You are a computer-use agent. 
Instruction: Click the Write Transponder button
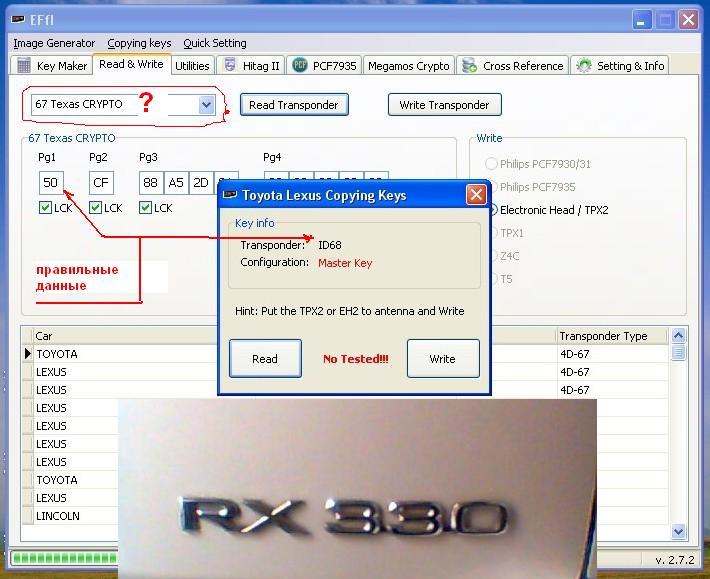click(x=444, y=105)
